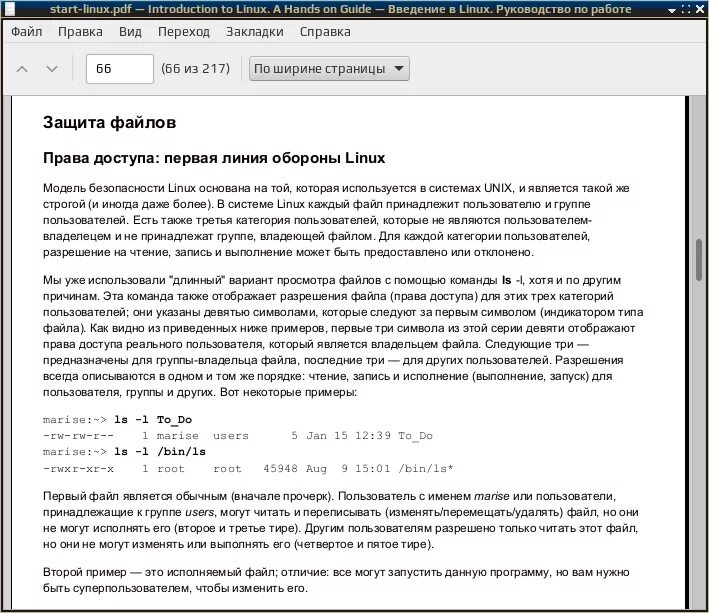Screen dimensions: 709x613
Task: Open the Вид menu
Action: point(130,32)
